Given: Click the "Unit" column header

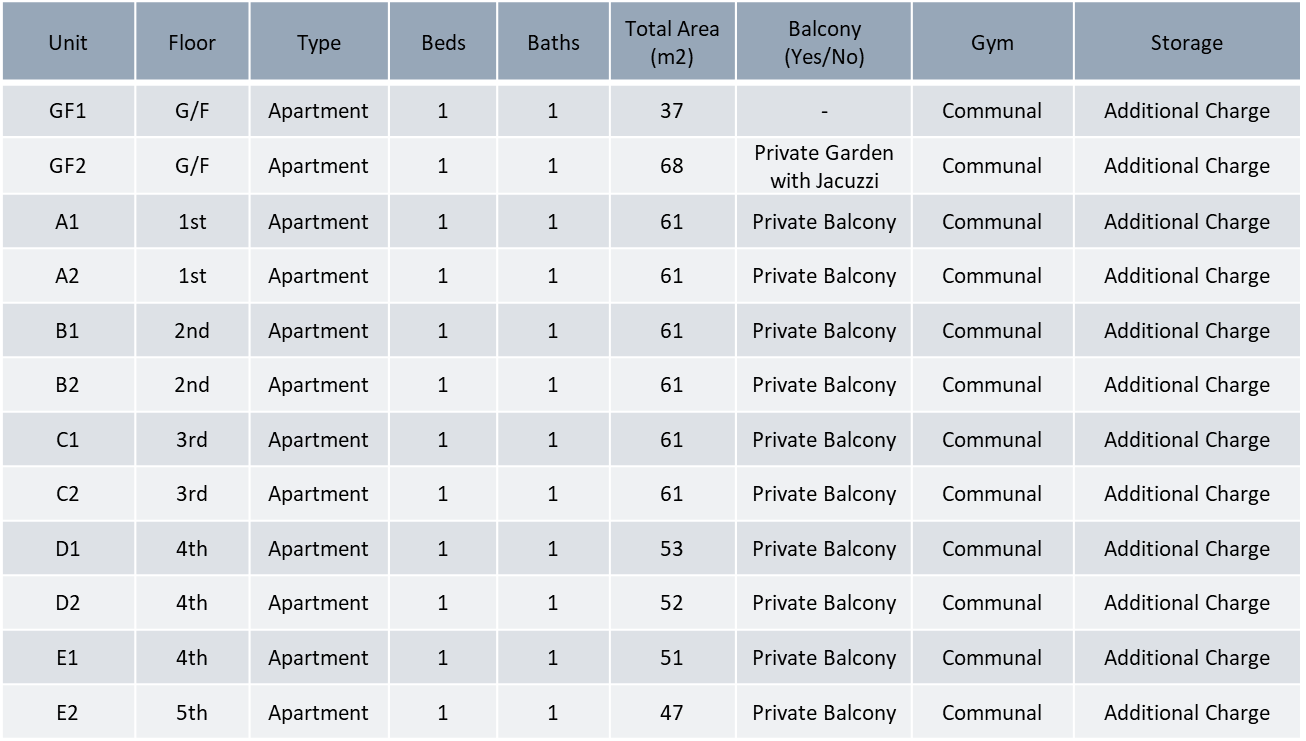Looking at the screenshot, I should coord(68,43).
